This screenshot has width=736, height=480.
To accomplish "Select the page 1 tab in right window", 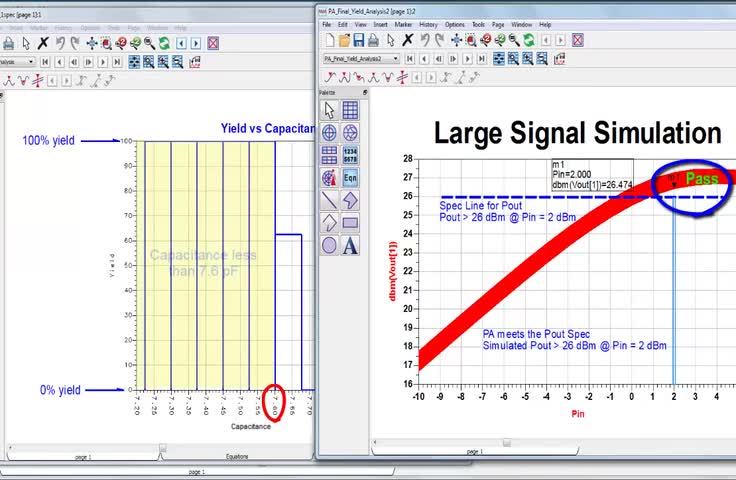I will pos(474,451).
